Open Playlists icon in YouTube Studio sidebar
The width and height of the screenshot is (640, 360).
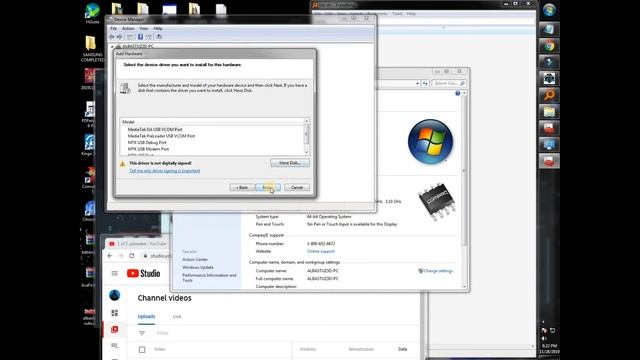tap(115, 346)
